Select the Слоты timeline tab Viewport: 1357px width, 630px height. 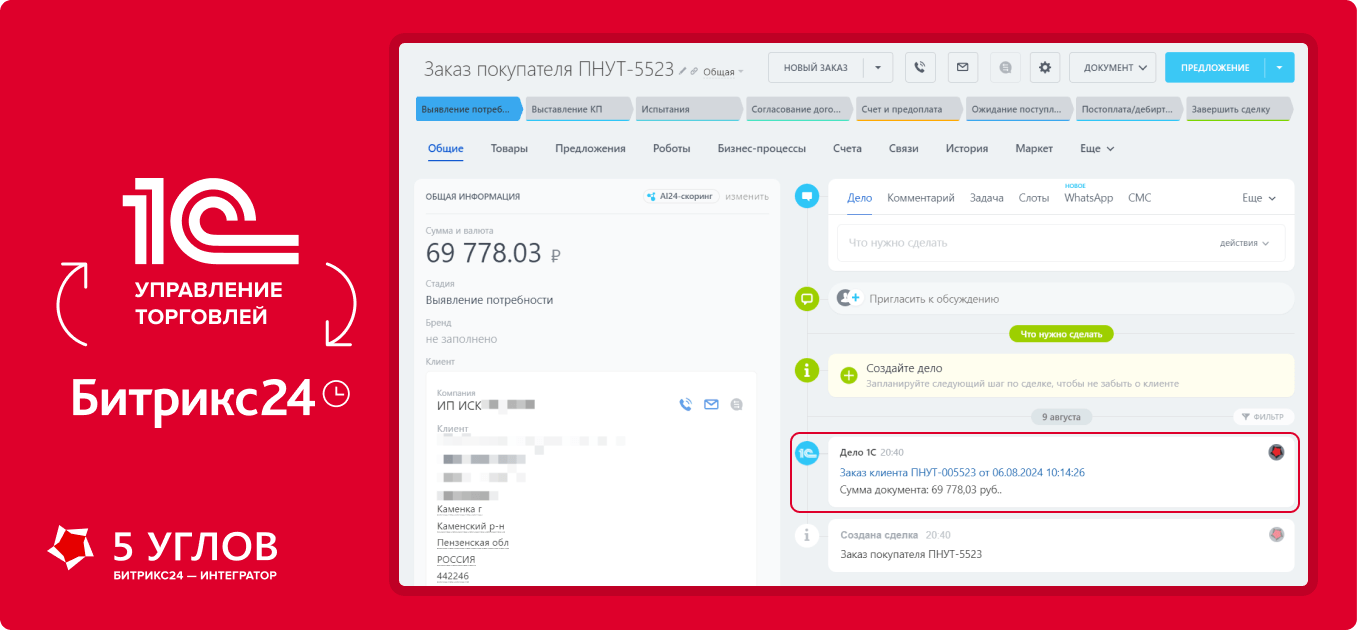[x=1034, y=198]
